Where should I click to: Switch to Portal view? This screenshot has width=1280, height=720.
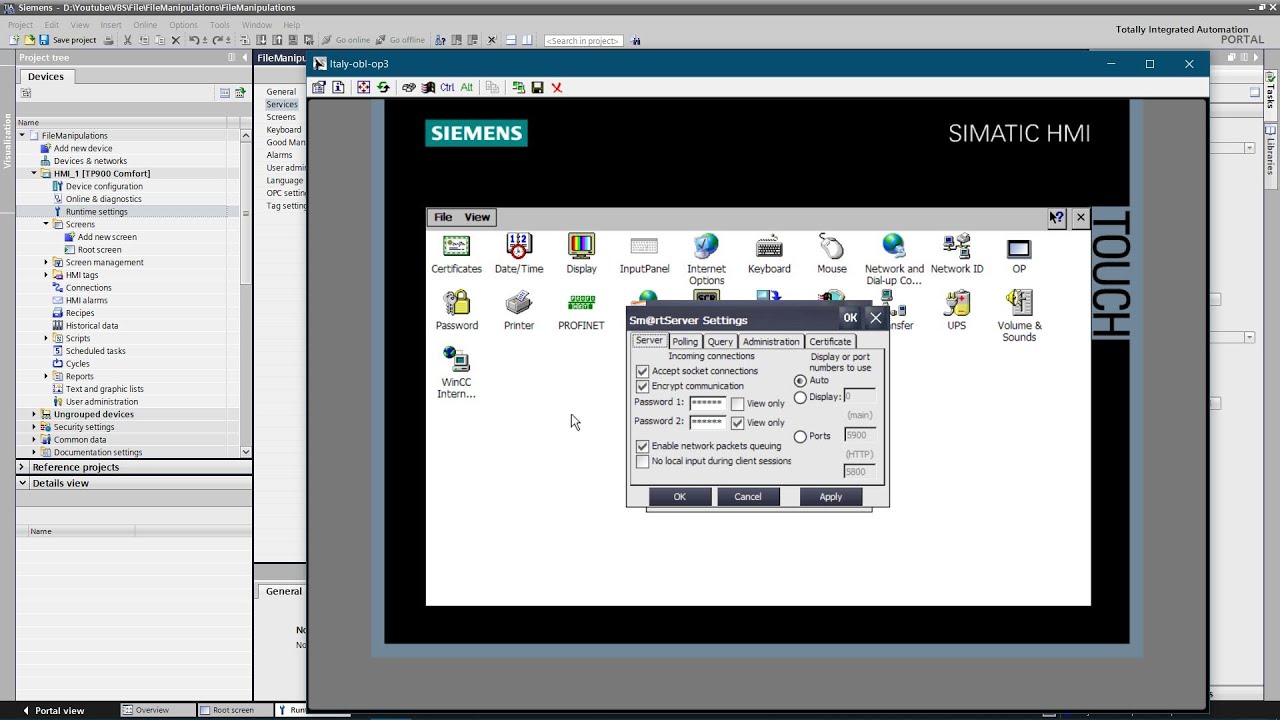53,711
